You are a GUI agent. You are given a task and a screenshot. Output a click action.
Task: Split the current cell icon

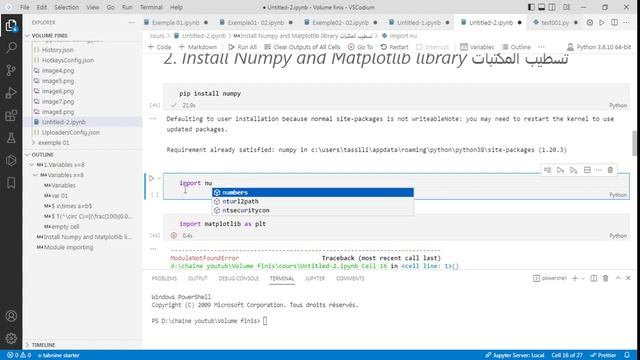click(587, 170)
